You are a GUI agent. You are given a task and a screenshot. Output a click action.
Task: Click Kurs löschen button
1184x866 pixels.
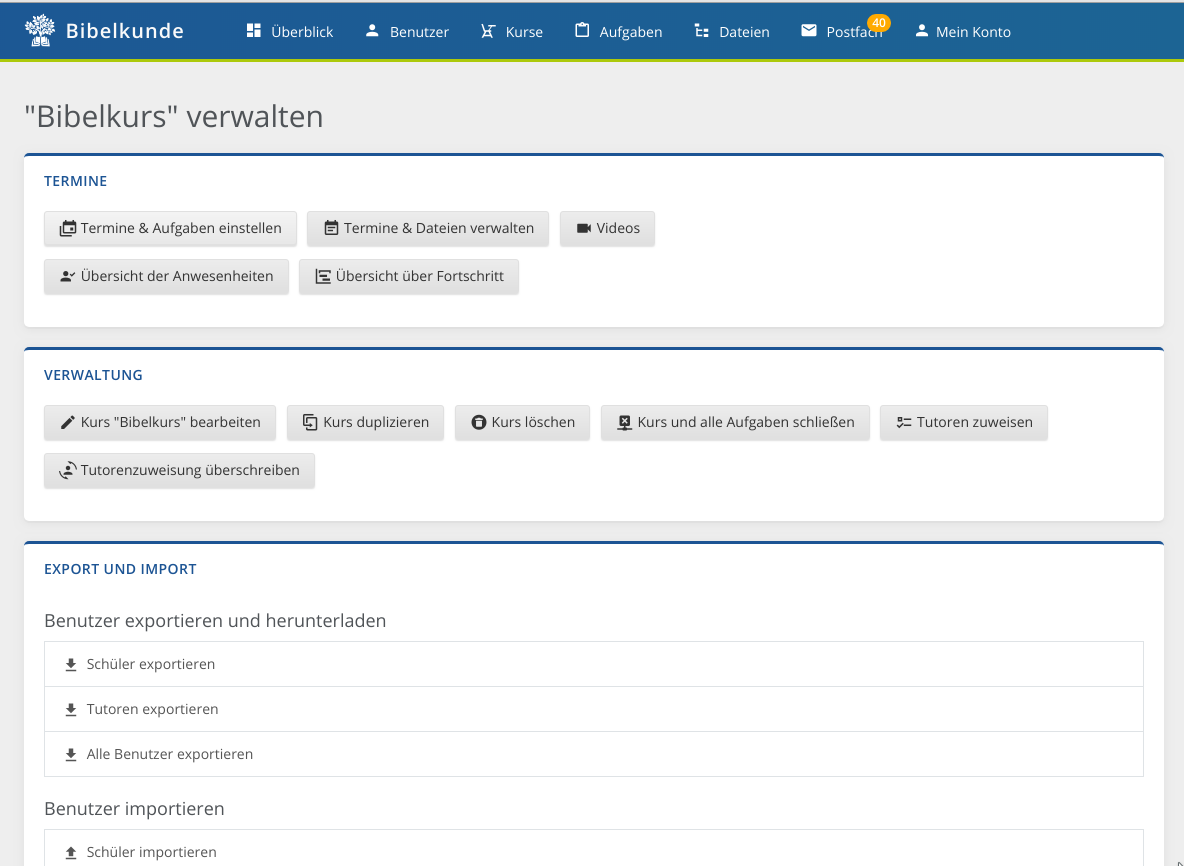523,423
